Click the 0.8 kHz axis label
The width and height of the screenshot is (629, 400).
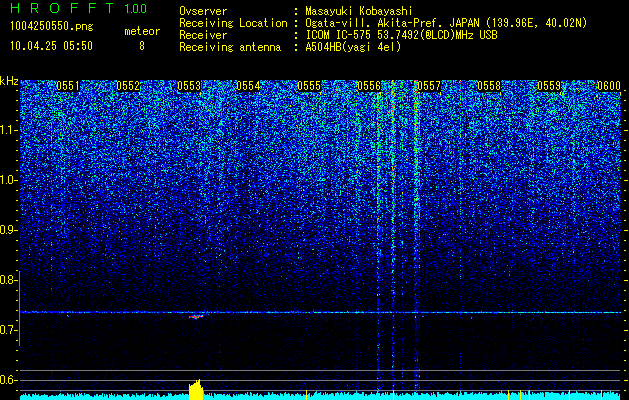click(8, 280)
